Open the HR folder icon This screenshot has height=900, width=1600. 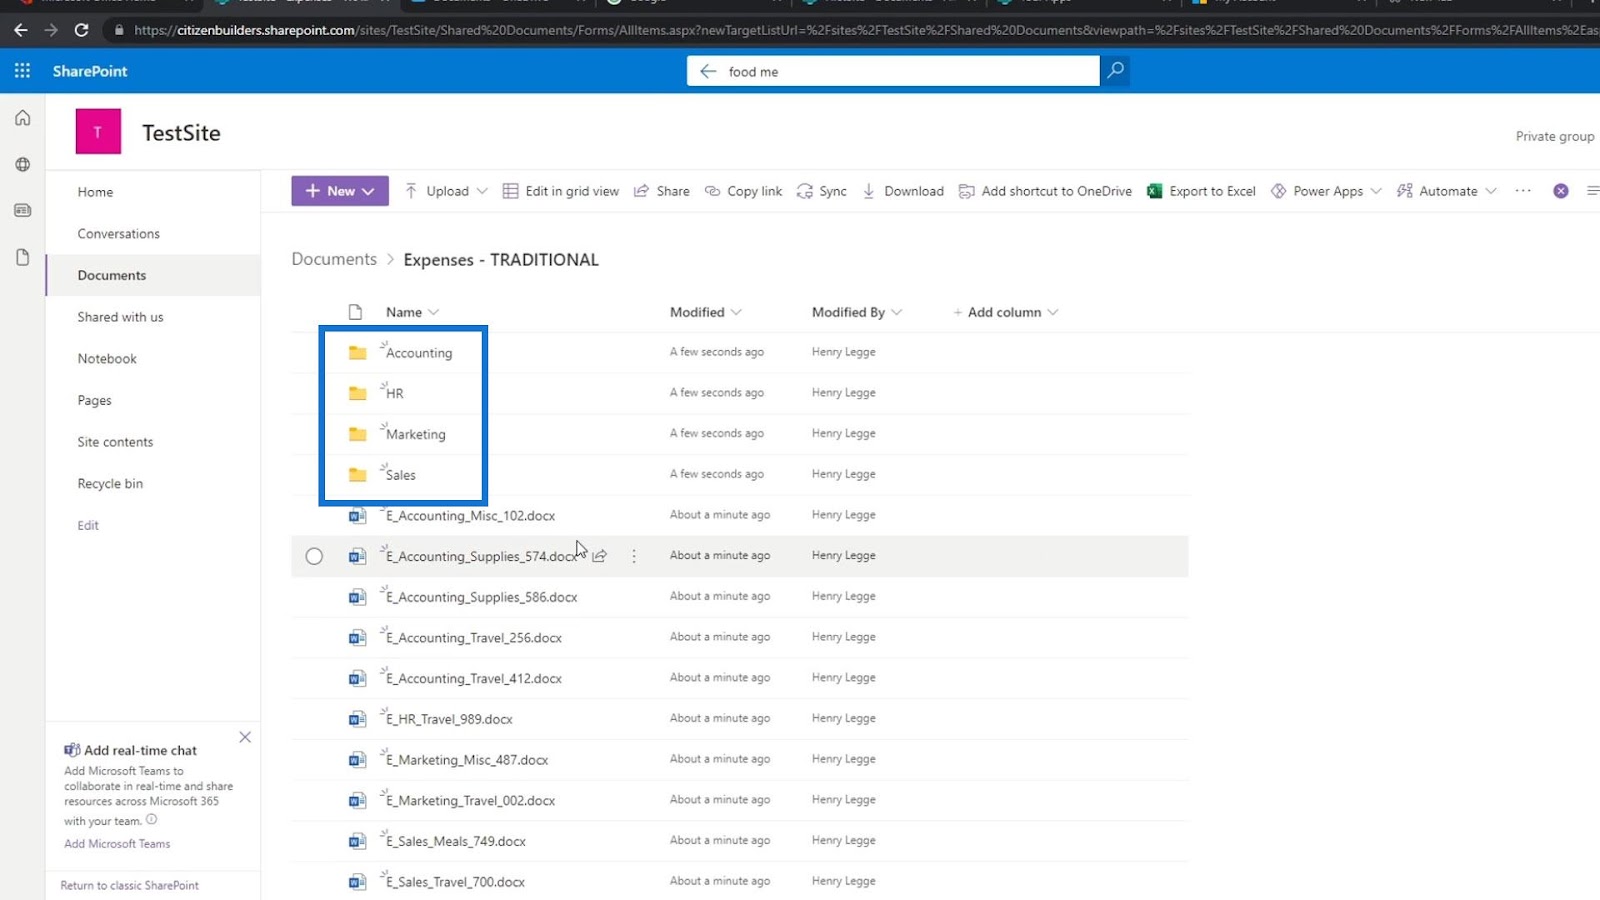[x=357, y=393]
